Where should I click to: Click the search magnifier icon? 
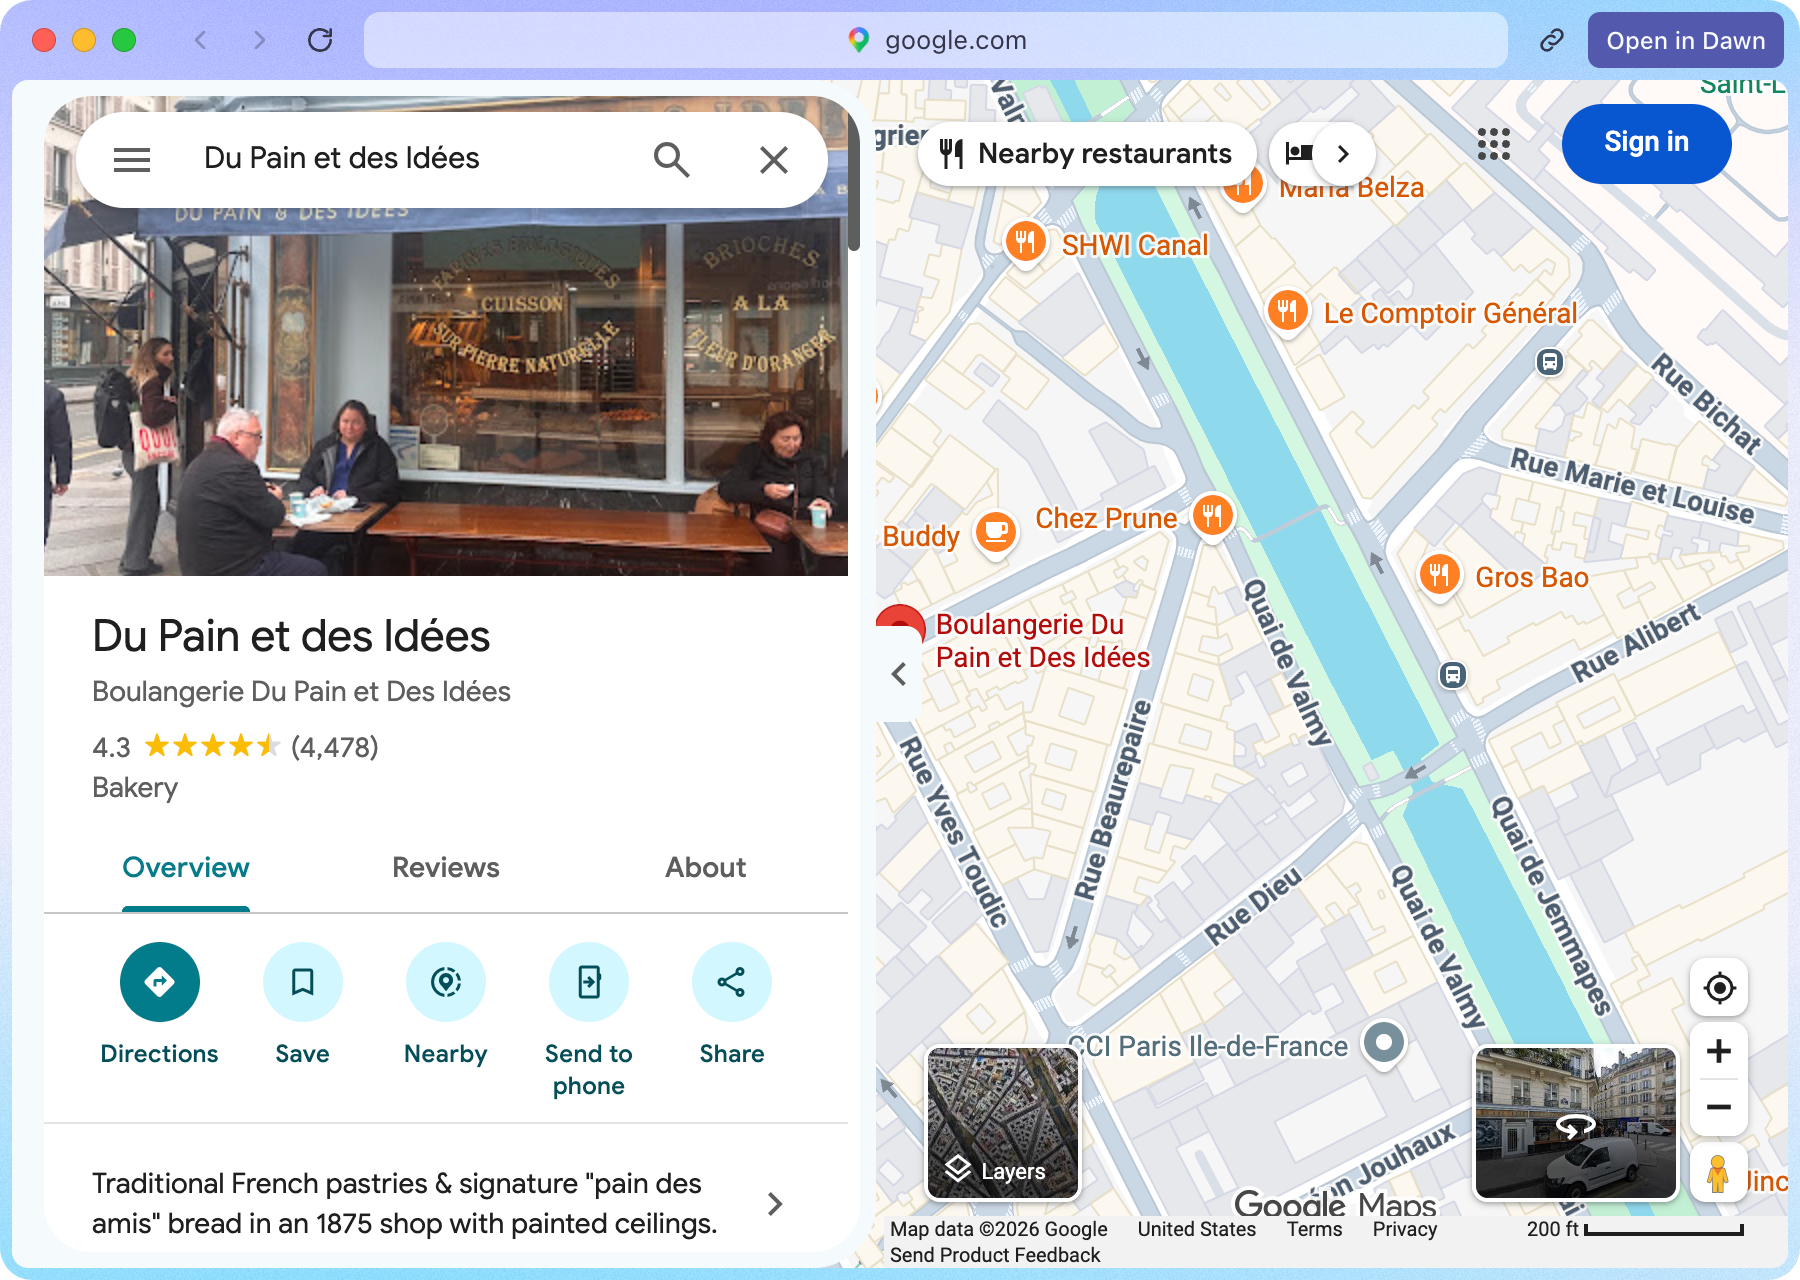tap(671, 159)
